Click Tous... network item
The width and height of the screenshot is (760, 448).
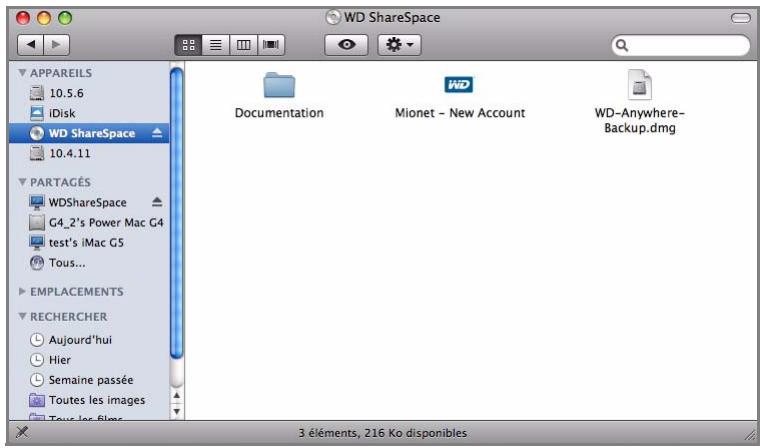[x=89, y=263]
